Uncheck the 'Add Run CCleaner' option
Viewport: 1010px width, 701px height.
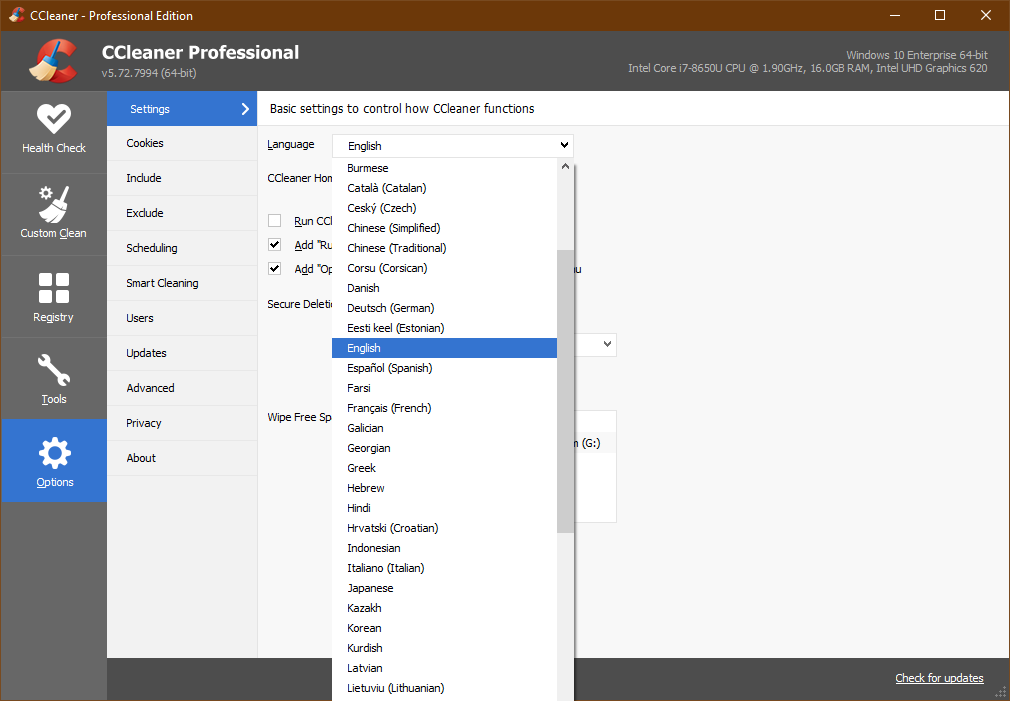[274, 244]
